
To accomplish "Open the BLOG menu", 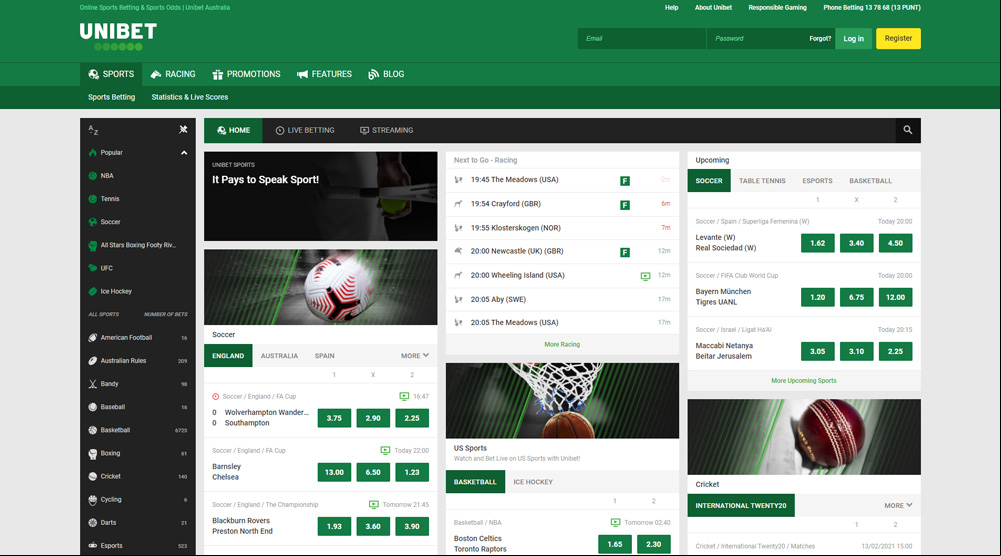I will point(386,74).
